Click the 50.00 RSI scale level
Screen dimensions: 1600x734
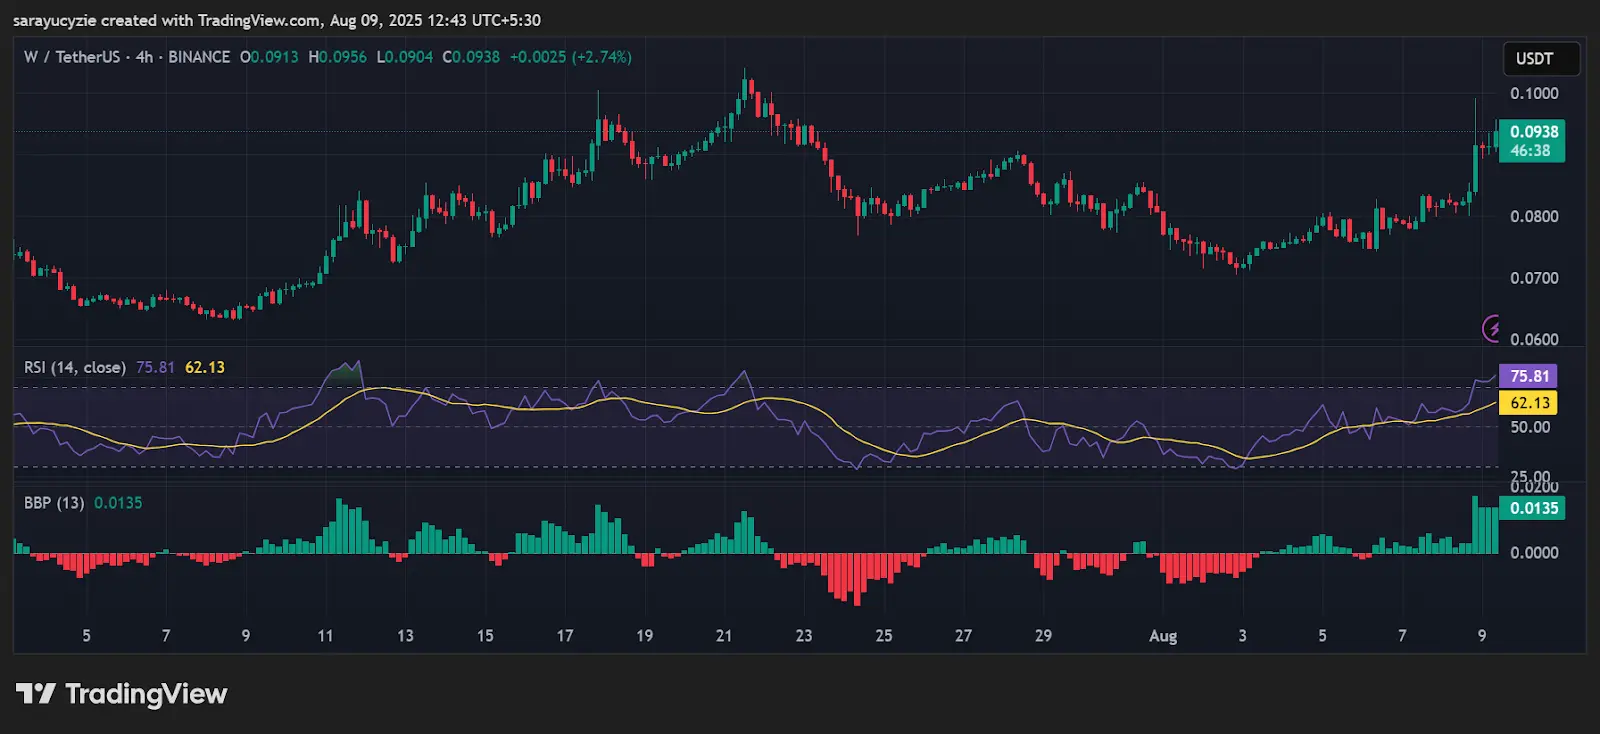pos(1530,427)
